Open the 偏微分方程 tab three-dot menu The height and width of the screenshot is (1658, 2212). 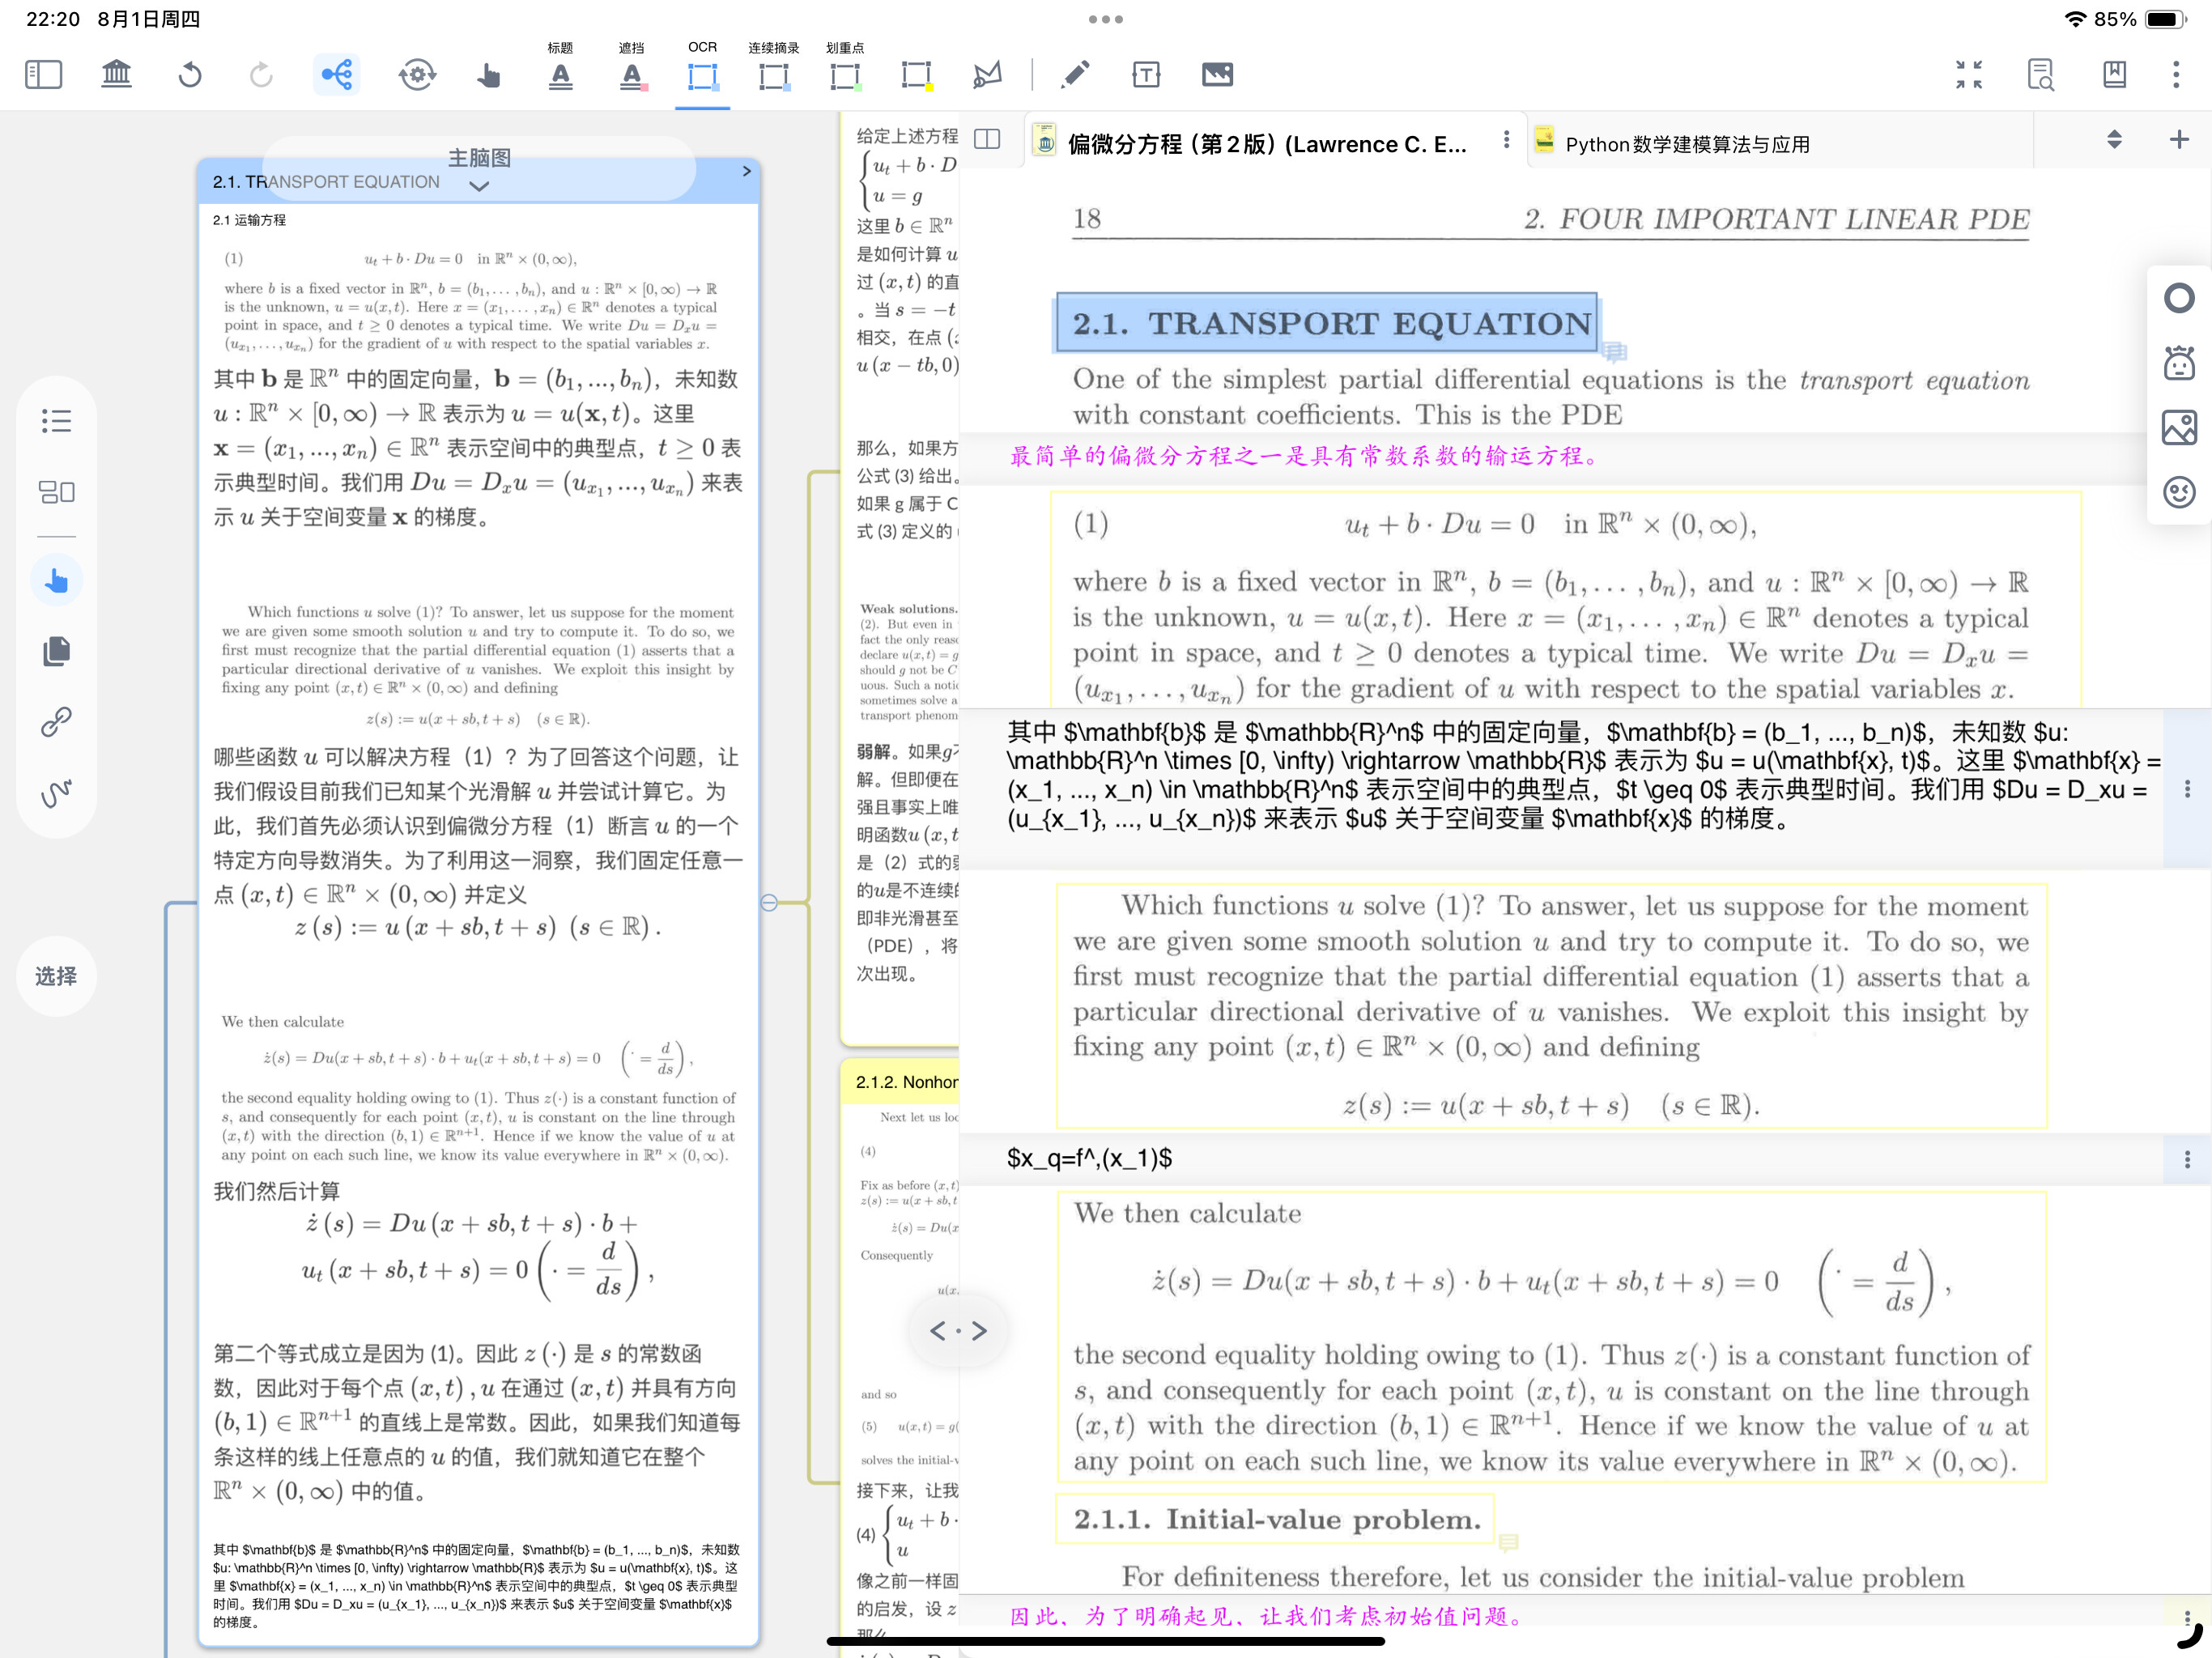point(1506,140)
